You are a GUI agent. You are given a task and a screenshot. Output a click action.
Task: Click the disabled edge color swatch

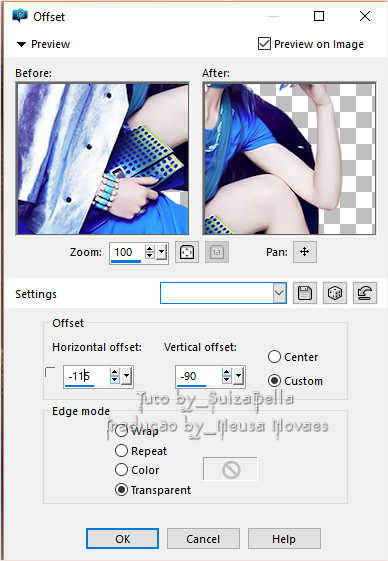pos(230,469)
